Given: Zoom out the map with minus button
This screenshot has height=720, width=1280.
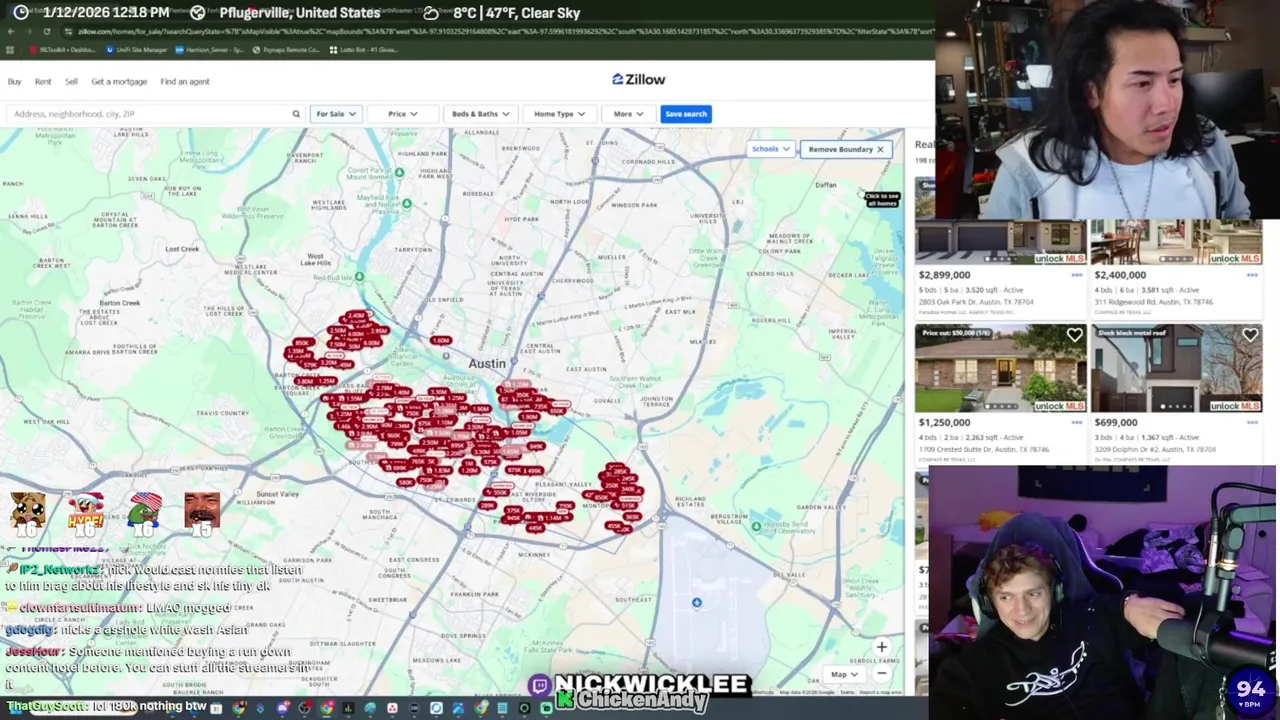Looking at the screenshot, I should (x=881, y=673).
